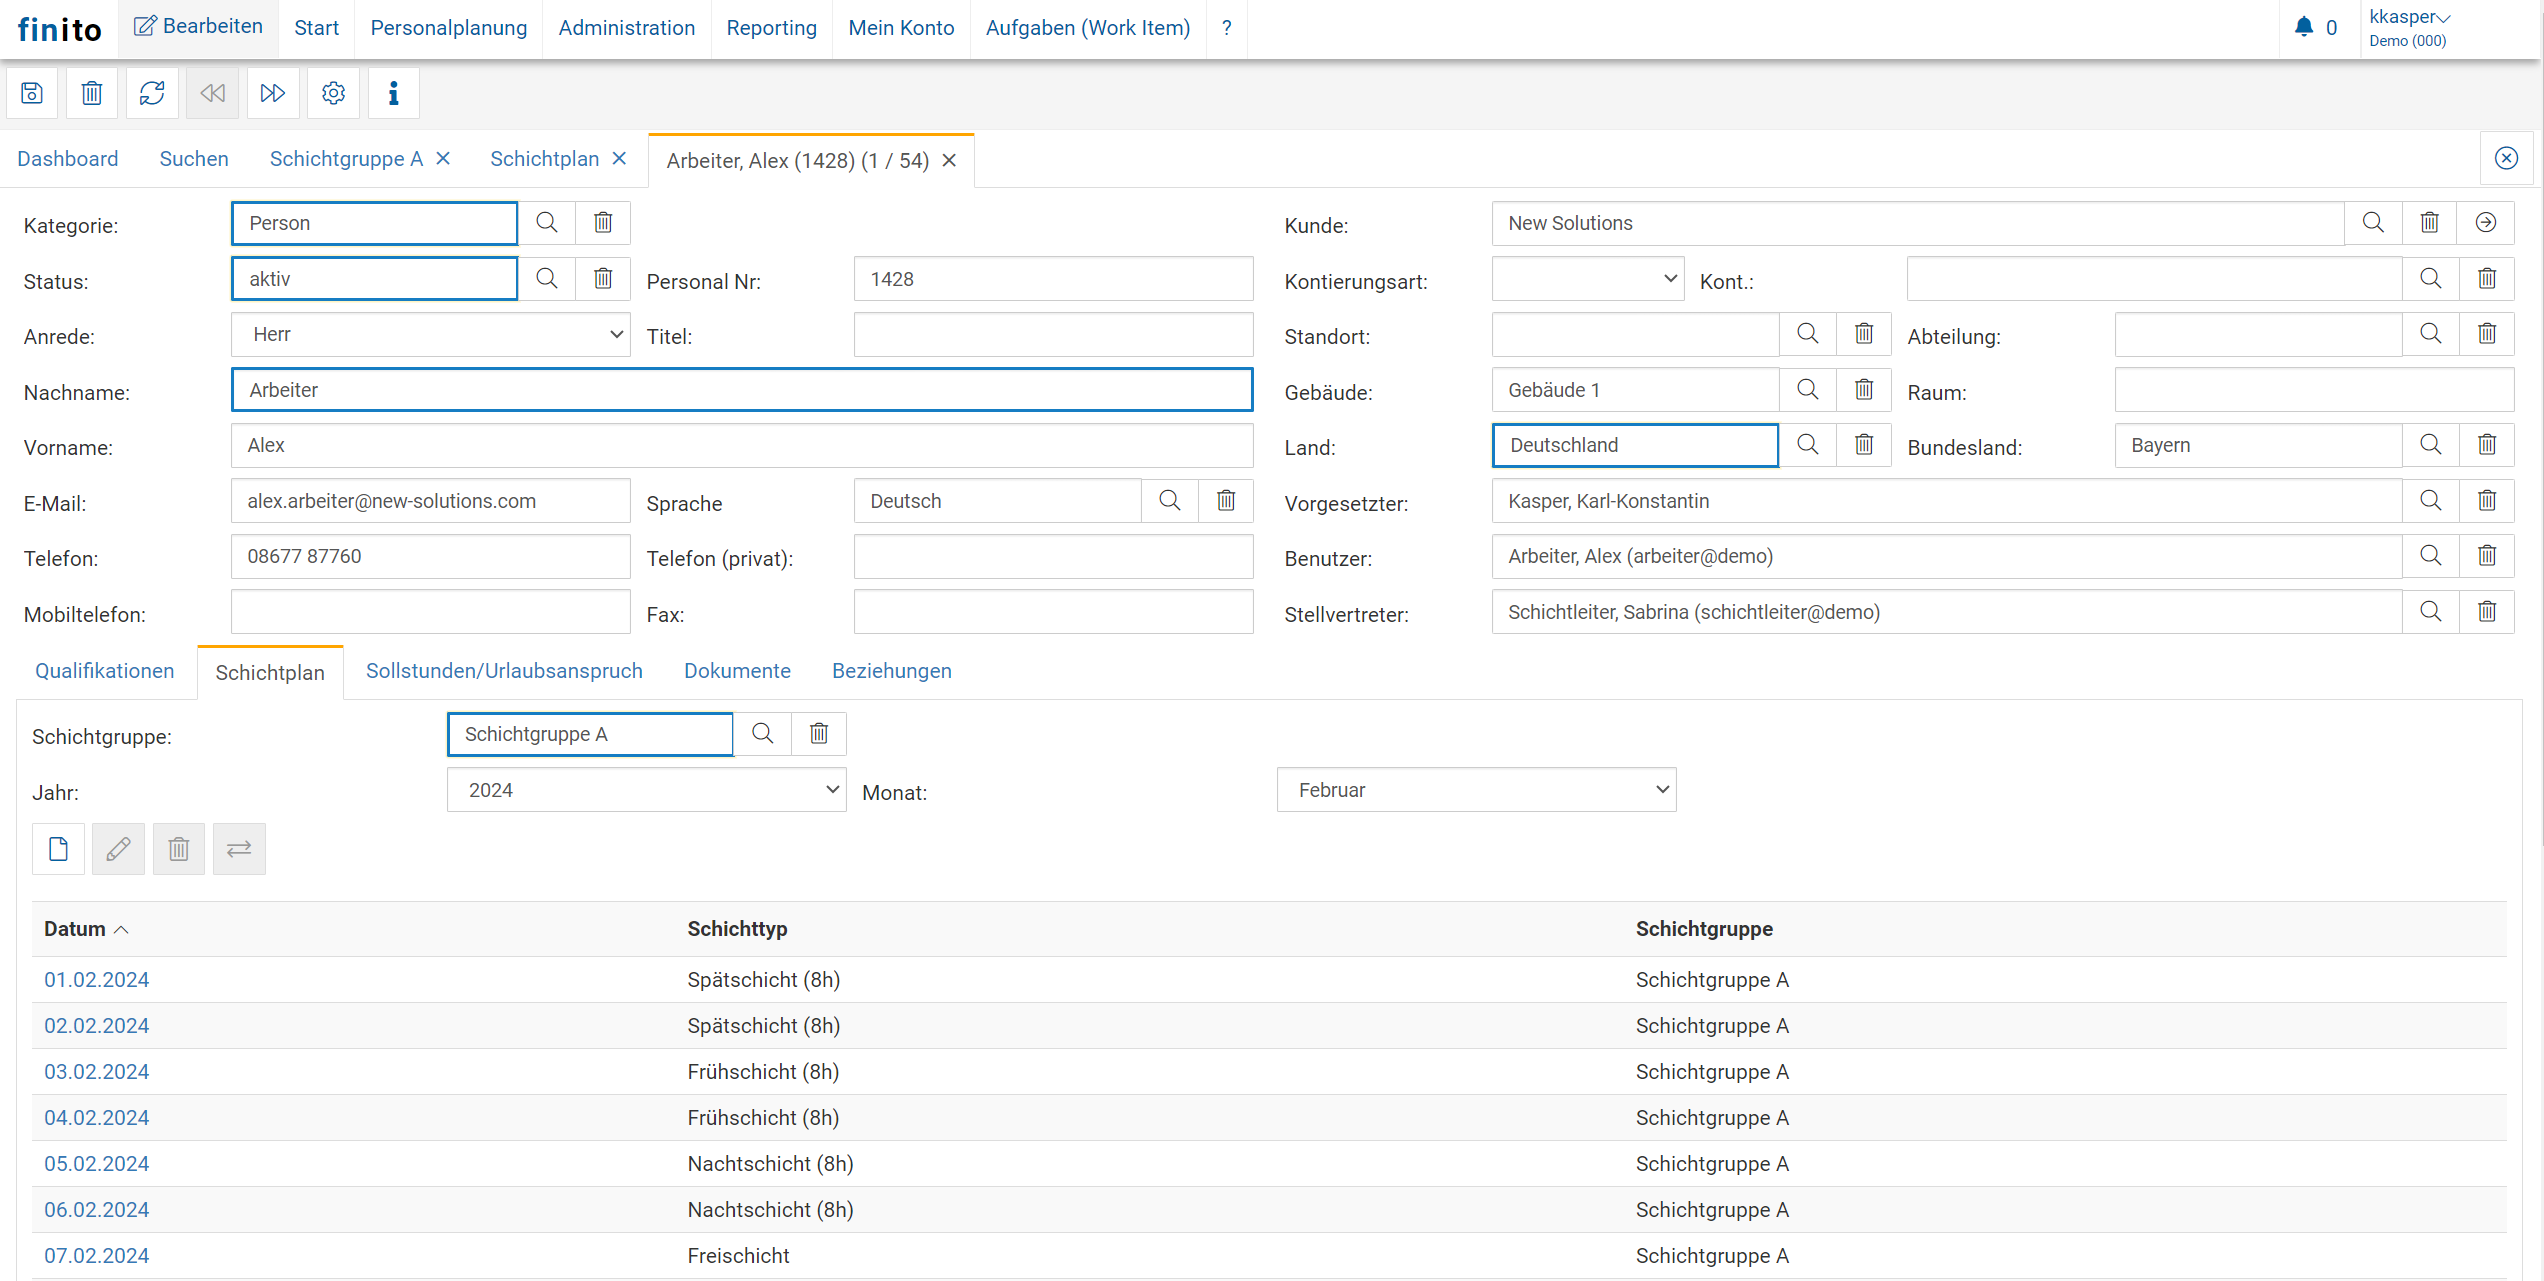Open the settings gear in toolbar
The image size is (2544, 1281).
pos(333,93)
